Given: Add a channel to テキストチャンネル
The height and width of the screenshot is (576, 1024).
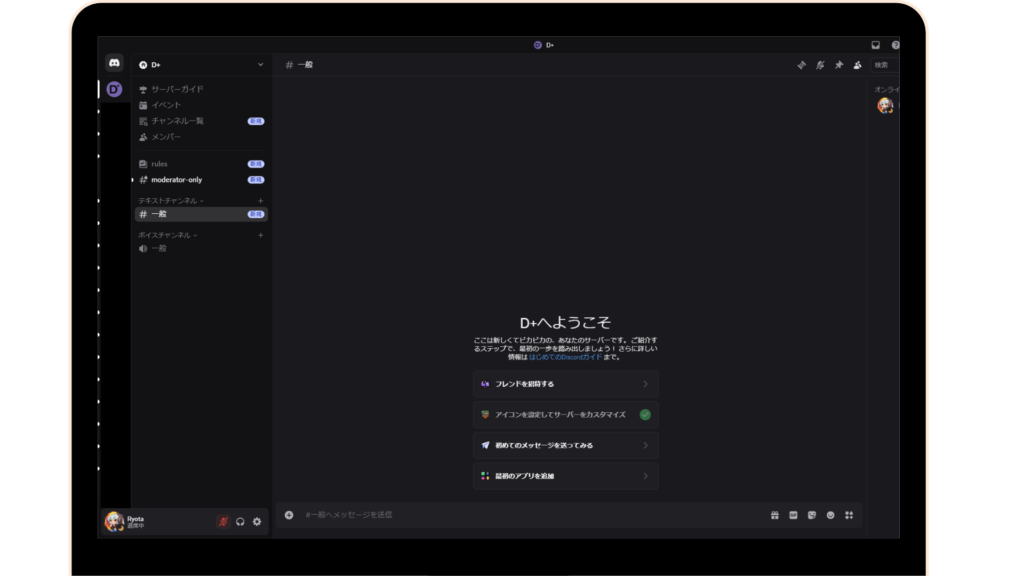Looking at the screenshot, I should click(x=261, y=200).
